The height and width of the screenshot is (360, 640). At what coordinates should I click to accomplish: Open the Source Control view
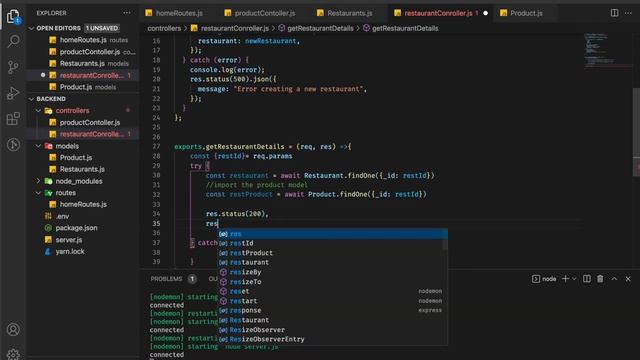pyautogui.click(x=13, y=67)
